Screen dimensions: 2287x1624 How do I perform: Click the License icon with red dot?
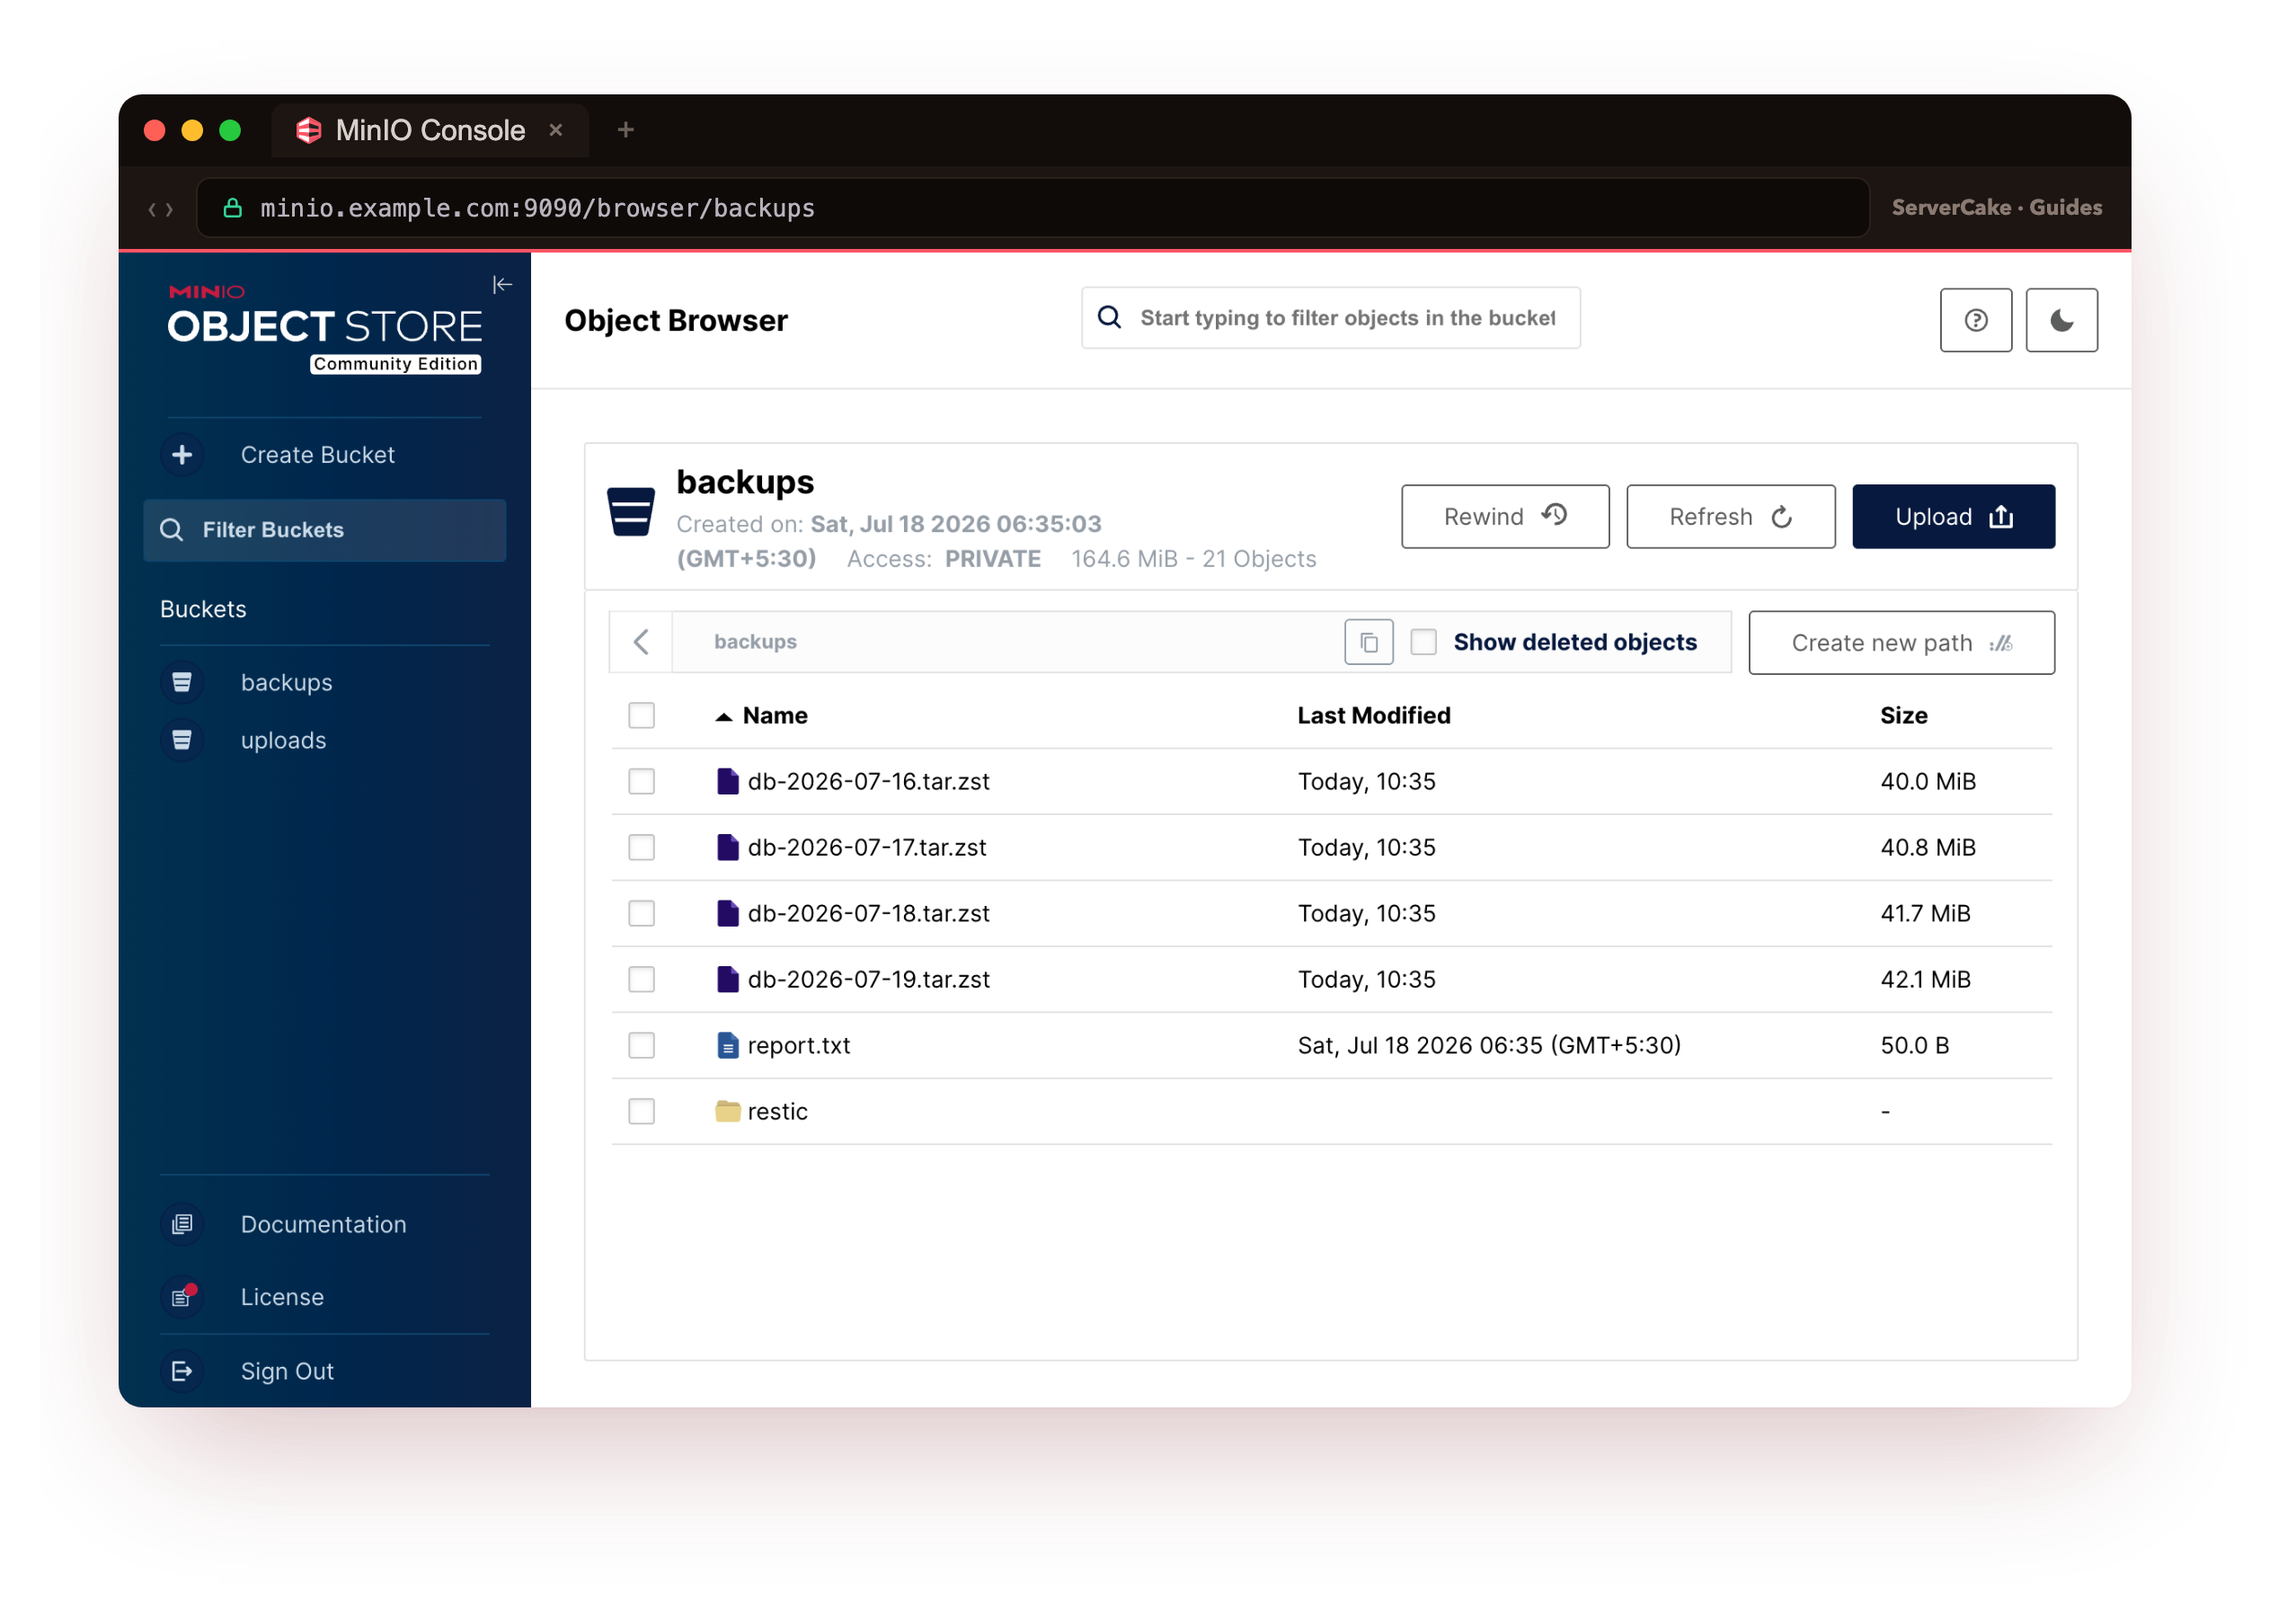(x=182, y=1298)
